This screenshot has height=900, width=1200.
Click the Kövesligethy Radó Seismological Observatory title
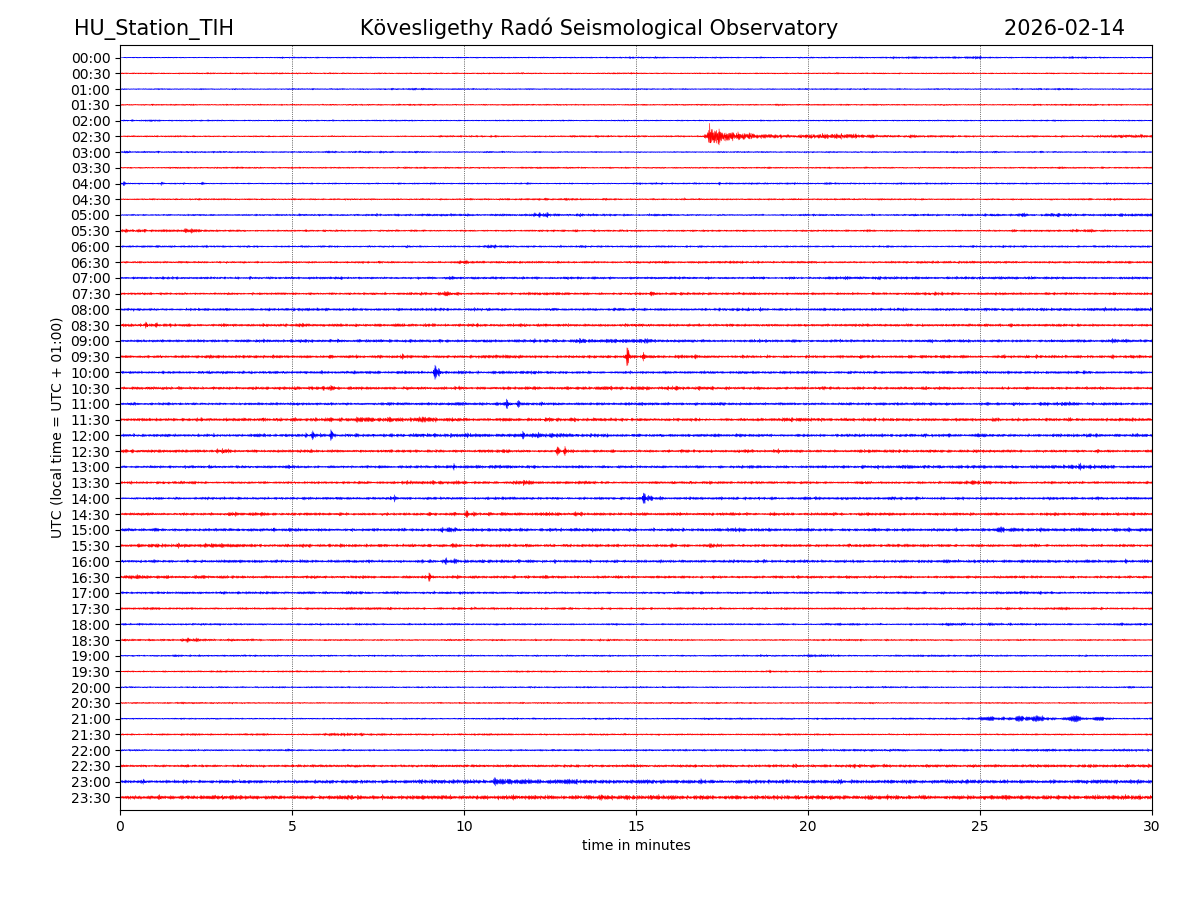click(598, 28)
